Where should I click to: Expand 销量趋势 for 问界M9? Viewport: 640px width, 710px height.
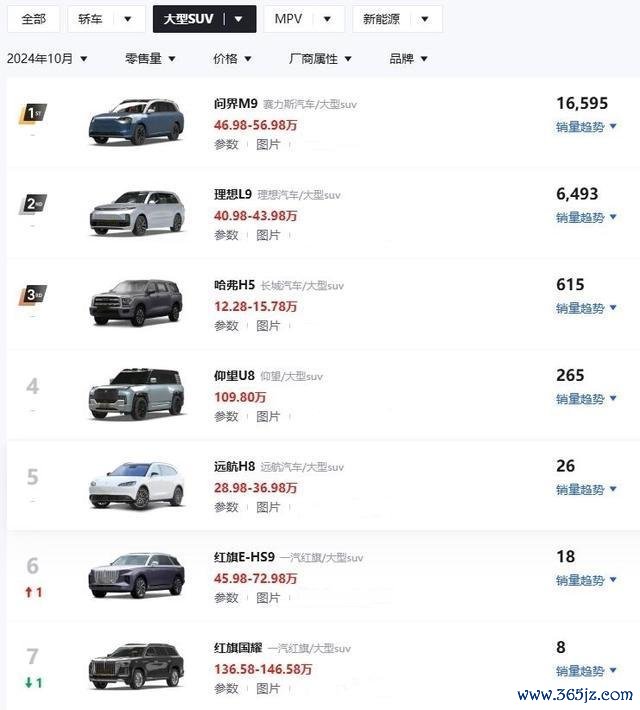pyautogui.click(x=586, y=127)
